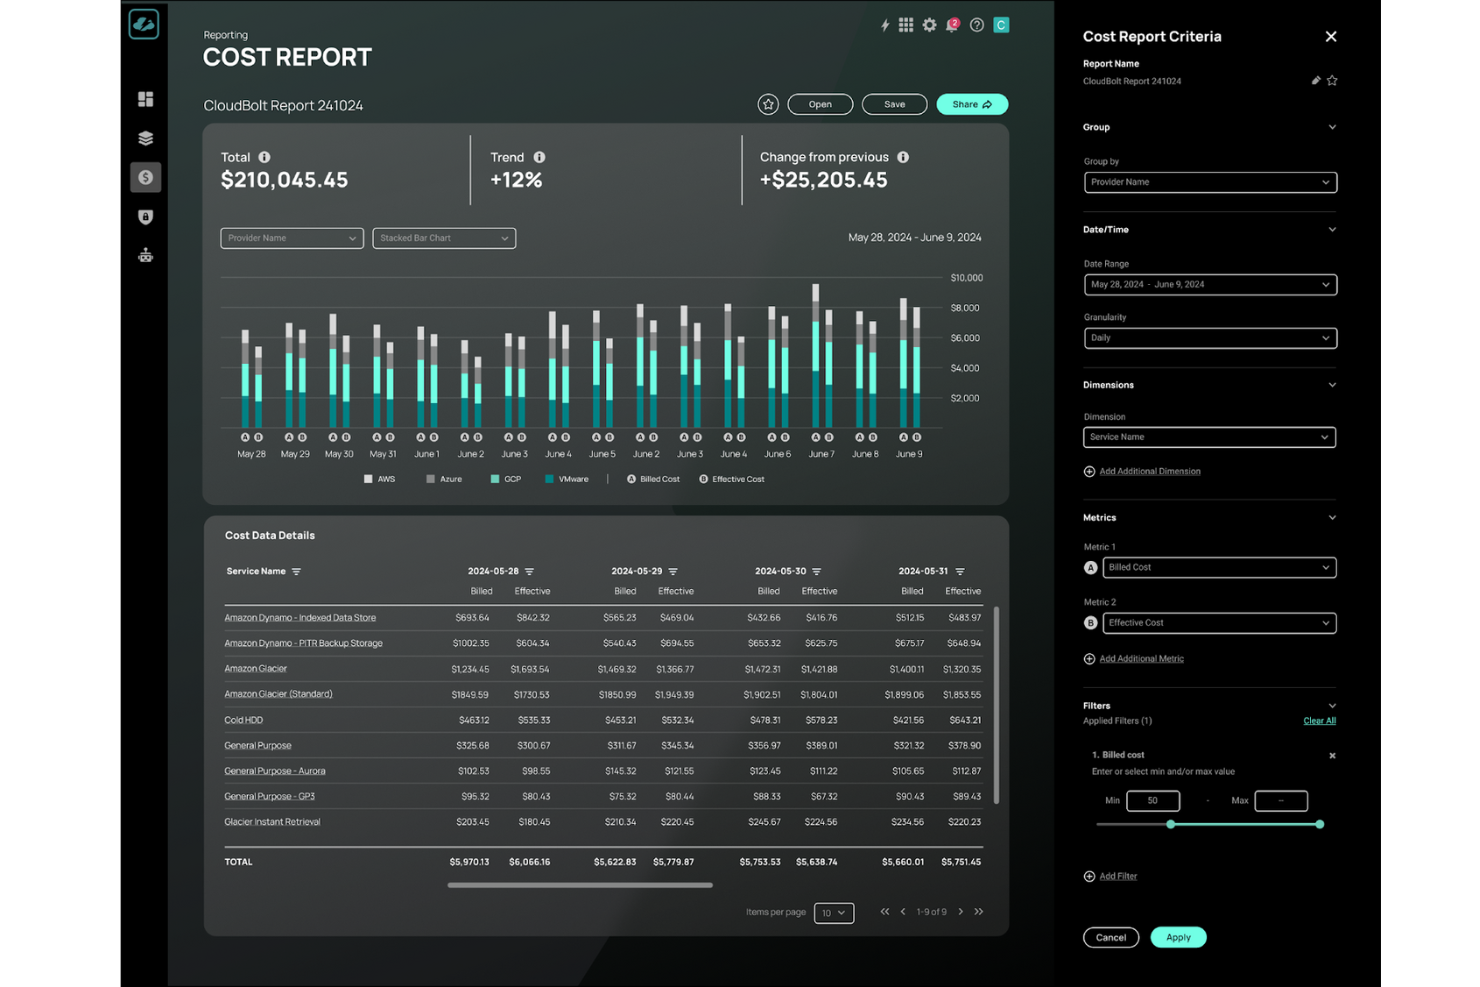This screenshot has height=987, width=1480.
Task: Open the dashboard grid sidebar icon
Action: pos(146,99)
